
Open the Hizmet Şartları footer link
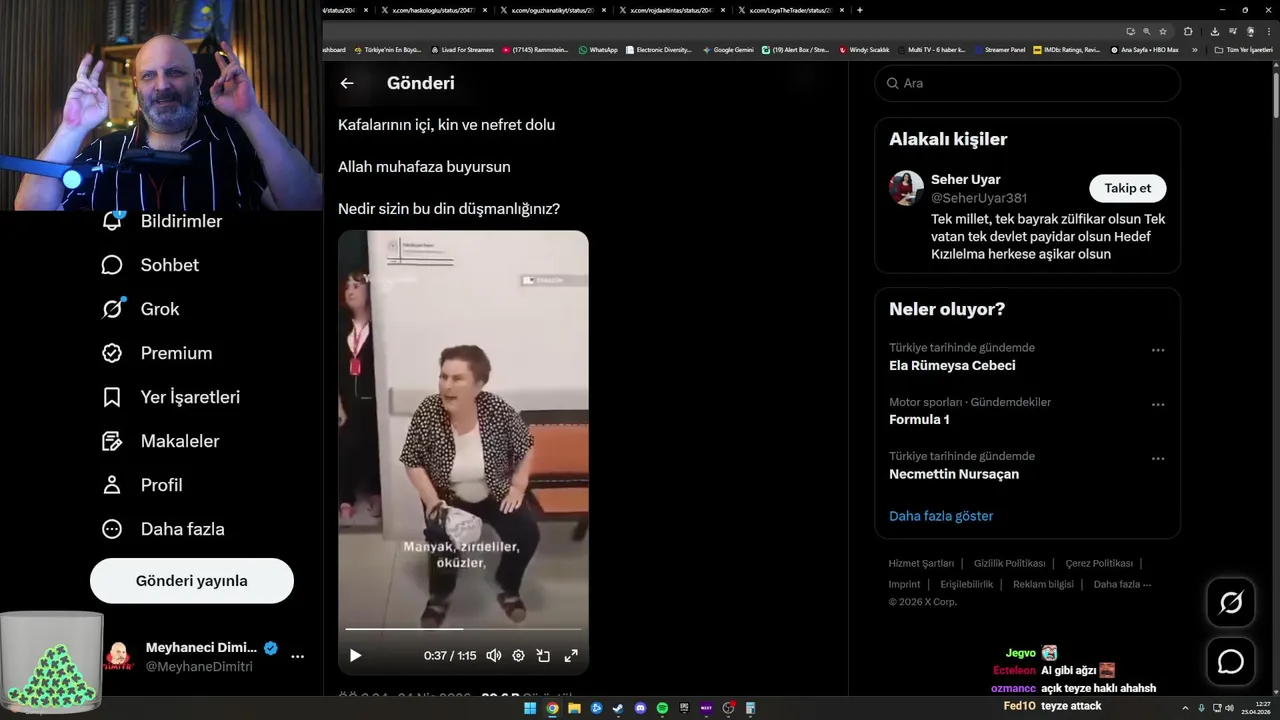(921, 563)
